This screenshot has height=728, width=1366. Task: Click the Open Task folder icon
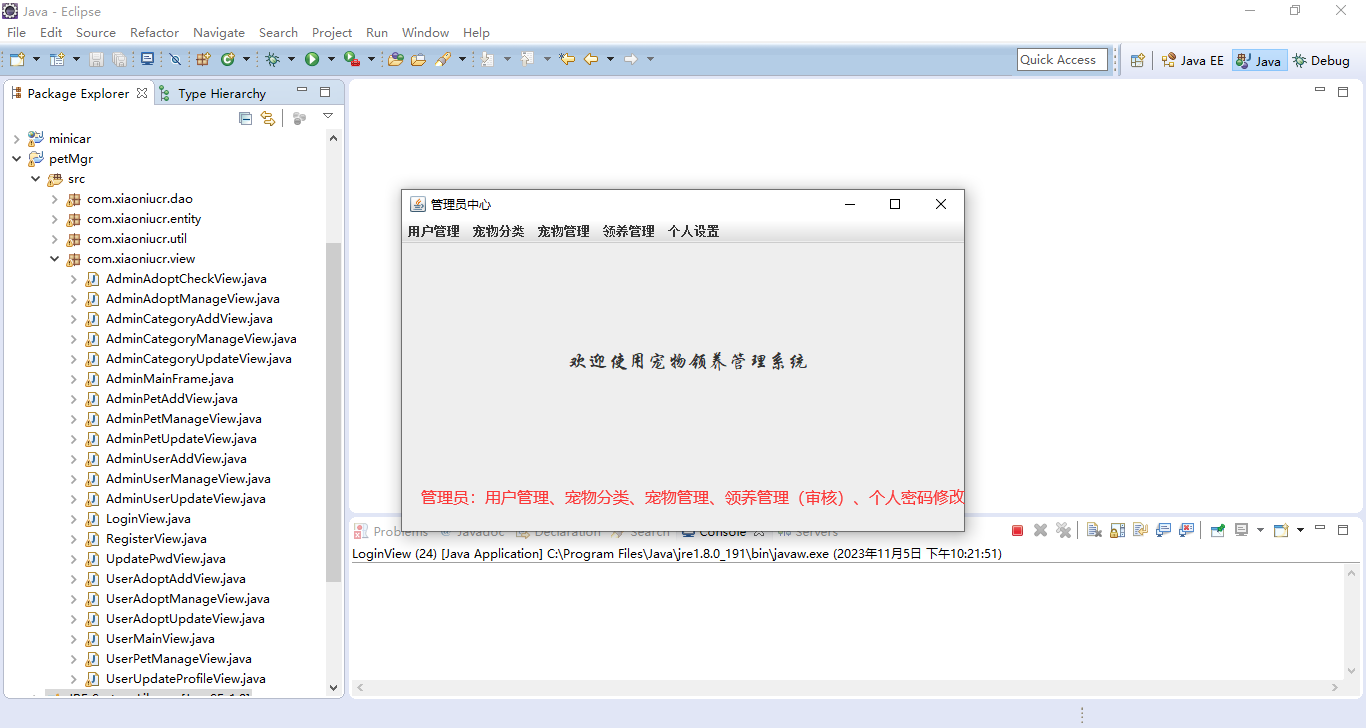click(x=419, y=60)
